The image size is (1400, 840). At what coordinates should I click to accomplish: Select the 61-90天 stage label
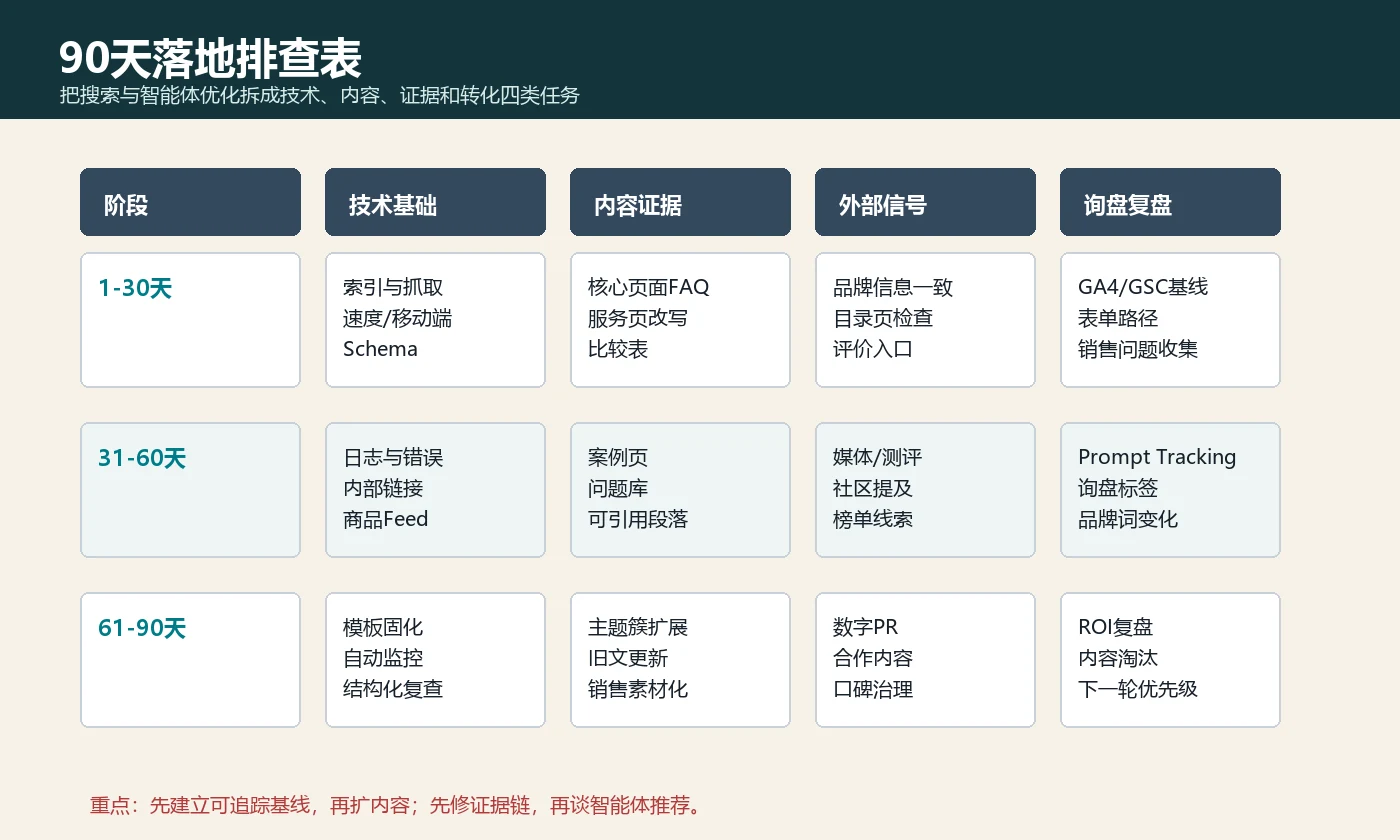142,628
